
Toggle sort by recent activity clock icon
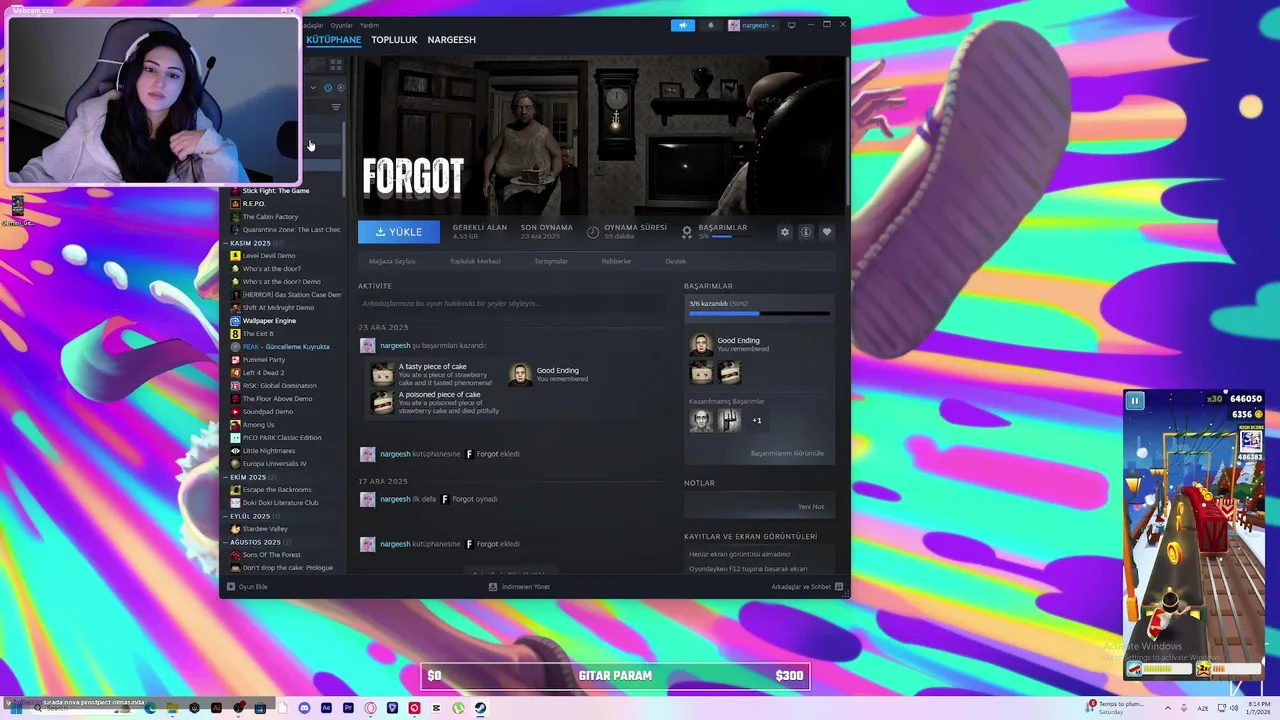(x=328, y=88)
